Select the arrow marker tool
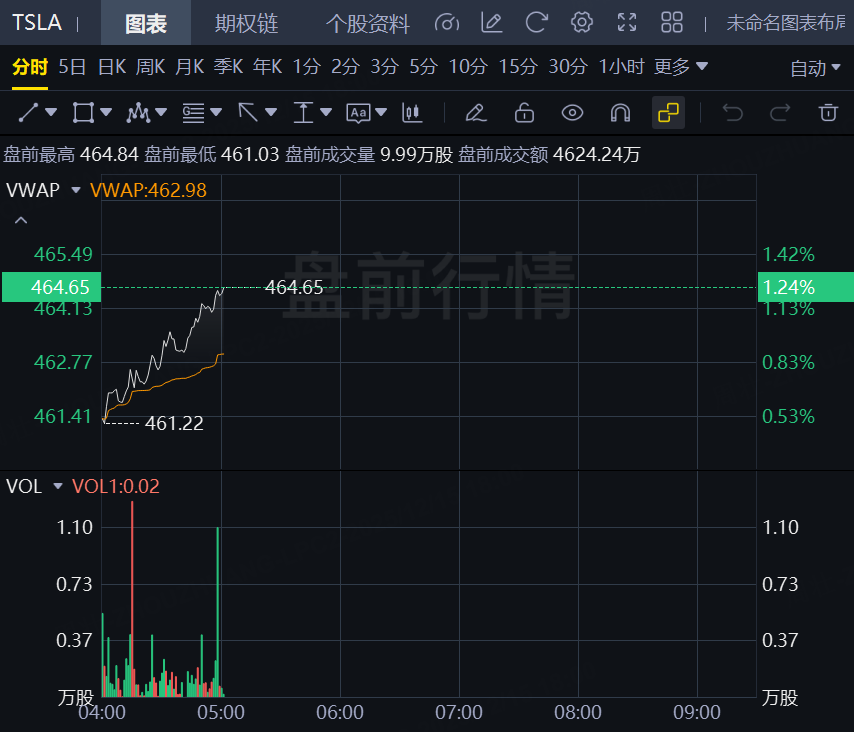Screen dimensions: 854x732 tap(248, 113)
